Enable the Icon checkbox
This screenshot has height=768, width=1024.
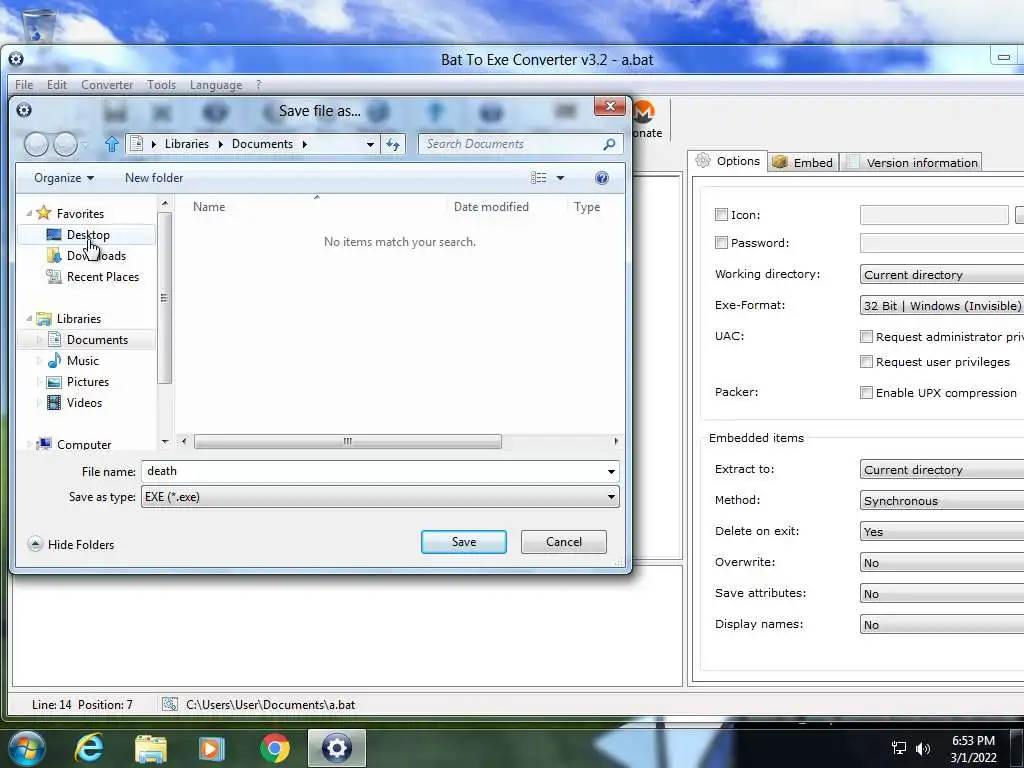point(721,214)
